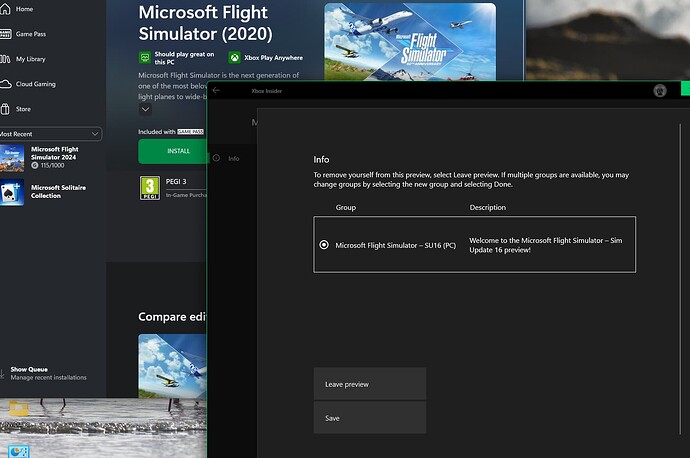The width and height of the screenshot is (690, 458).
Task: Click the Description column header
Action: coord(488,207)
